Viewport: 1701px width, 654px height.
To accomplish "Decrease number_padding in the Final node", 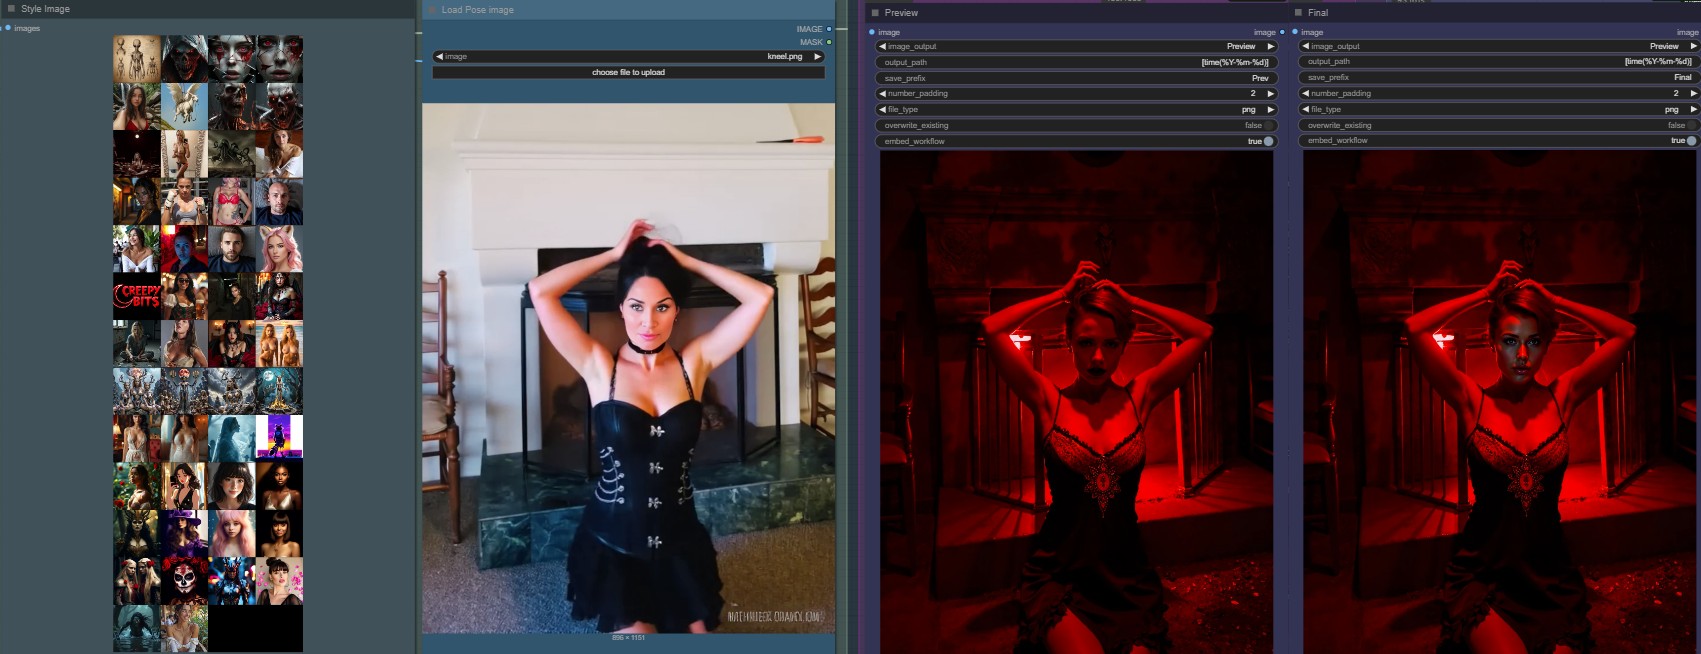I will coord(1305,93).
